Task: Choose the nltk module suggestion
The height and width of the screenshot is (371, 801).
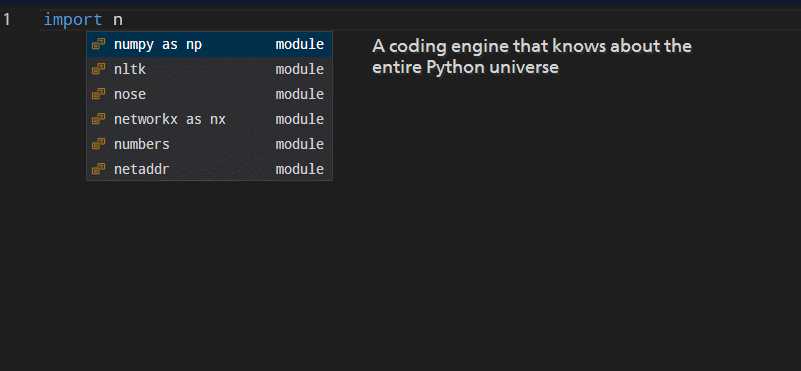Action: (209, 69)
